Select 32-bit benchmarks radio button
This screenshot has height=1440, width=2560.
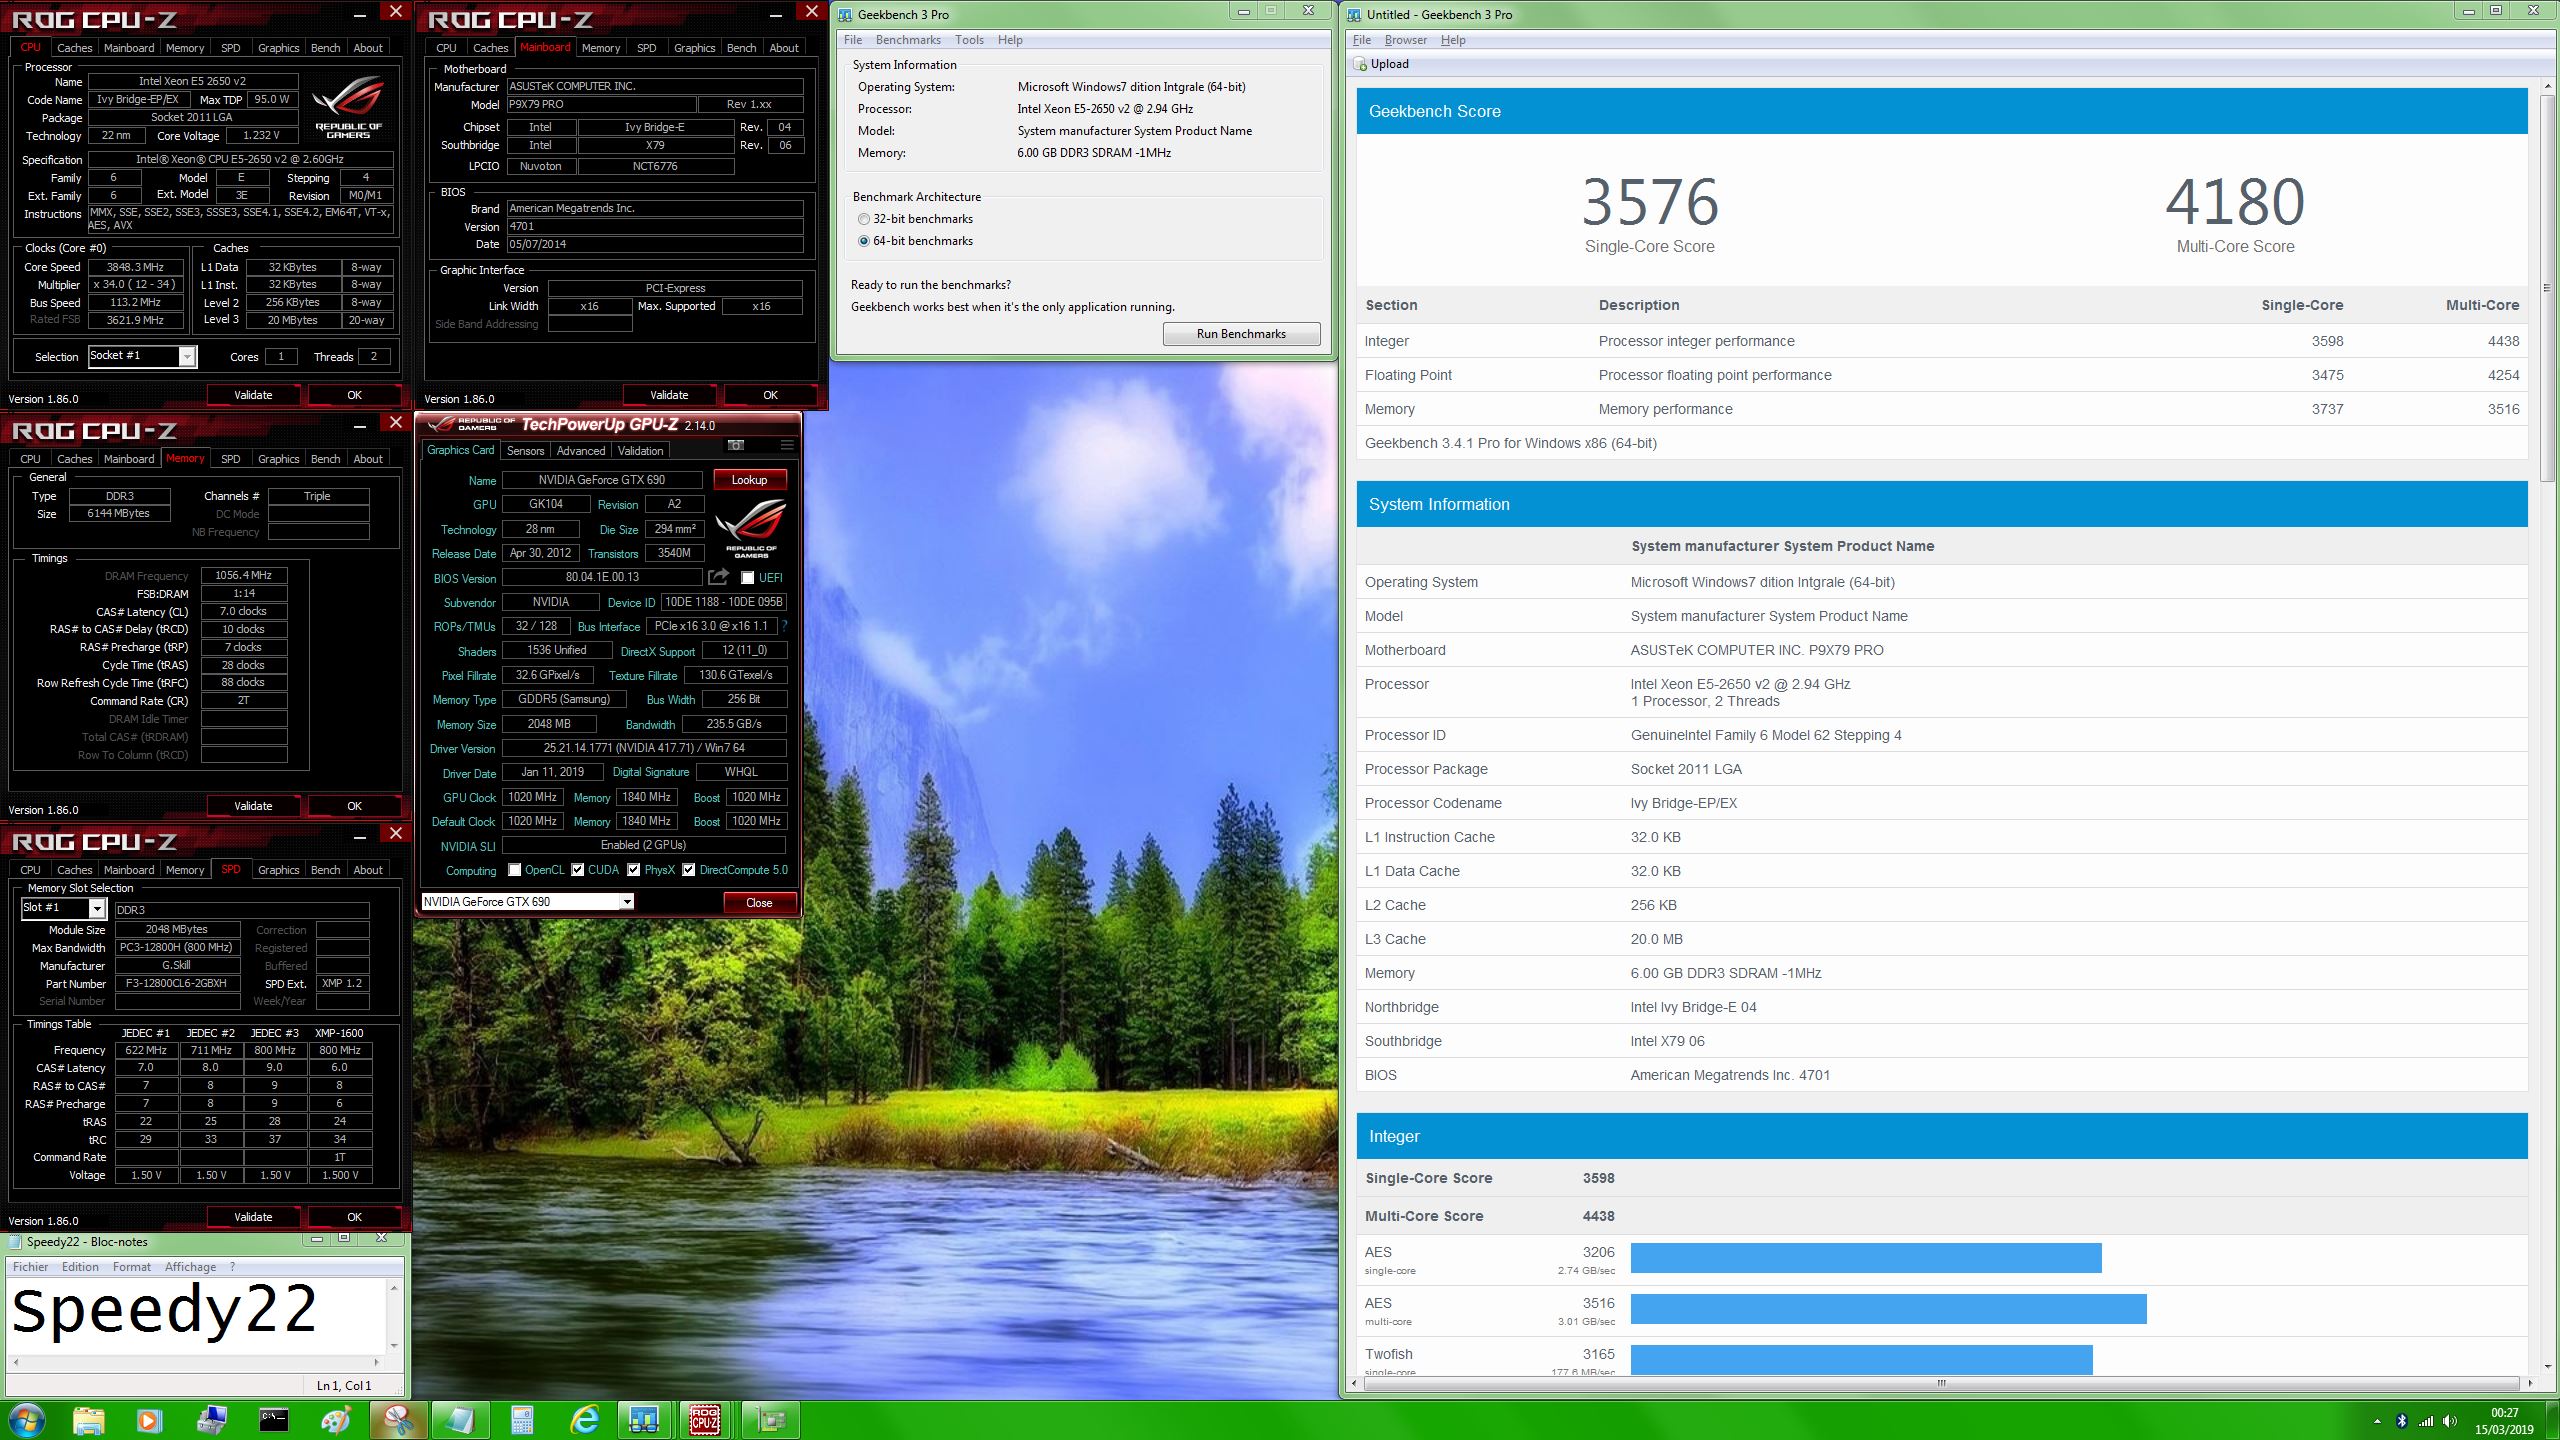tap(864, 219)
